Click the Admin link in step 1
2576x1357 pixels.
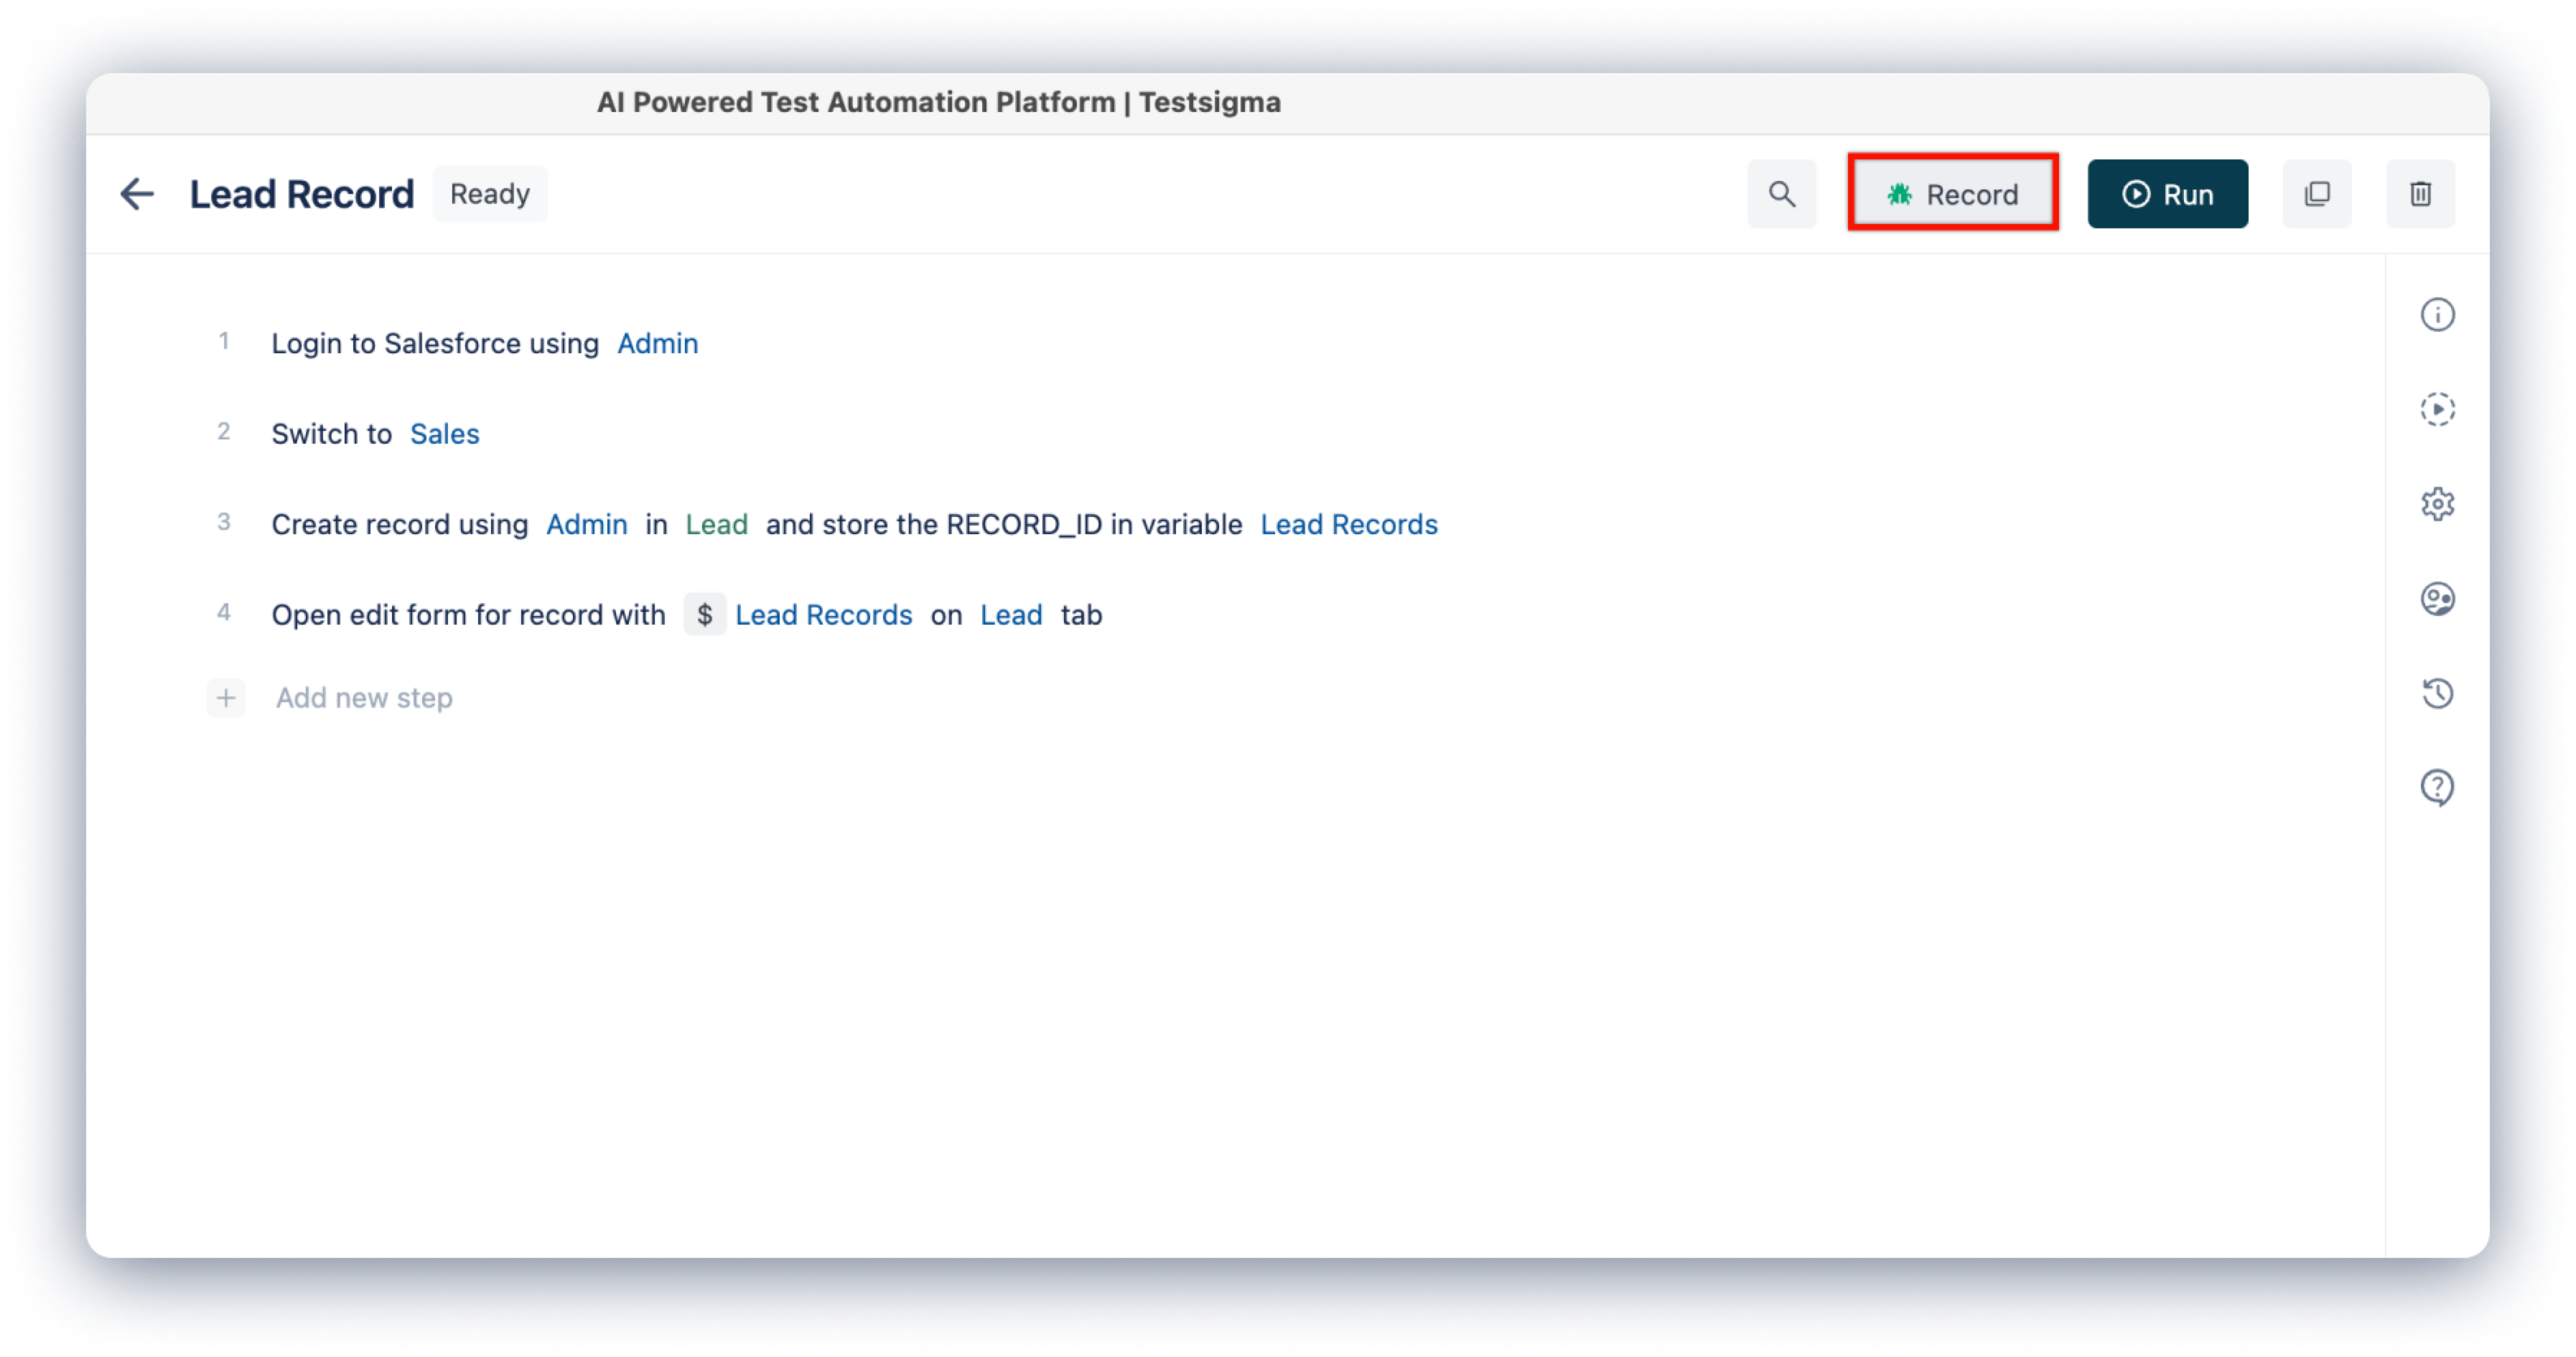point(657,344)
